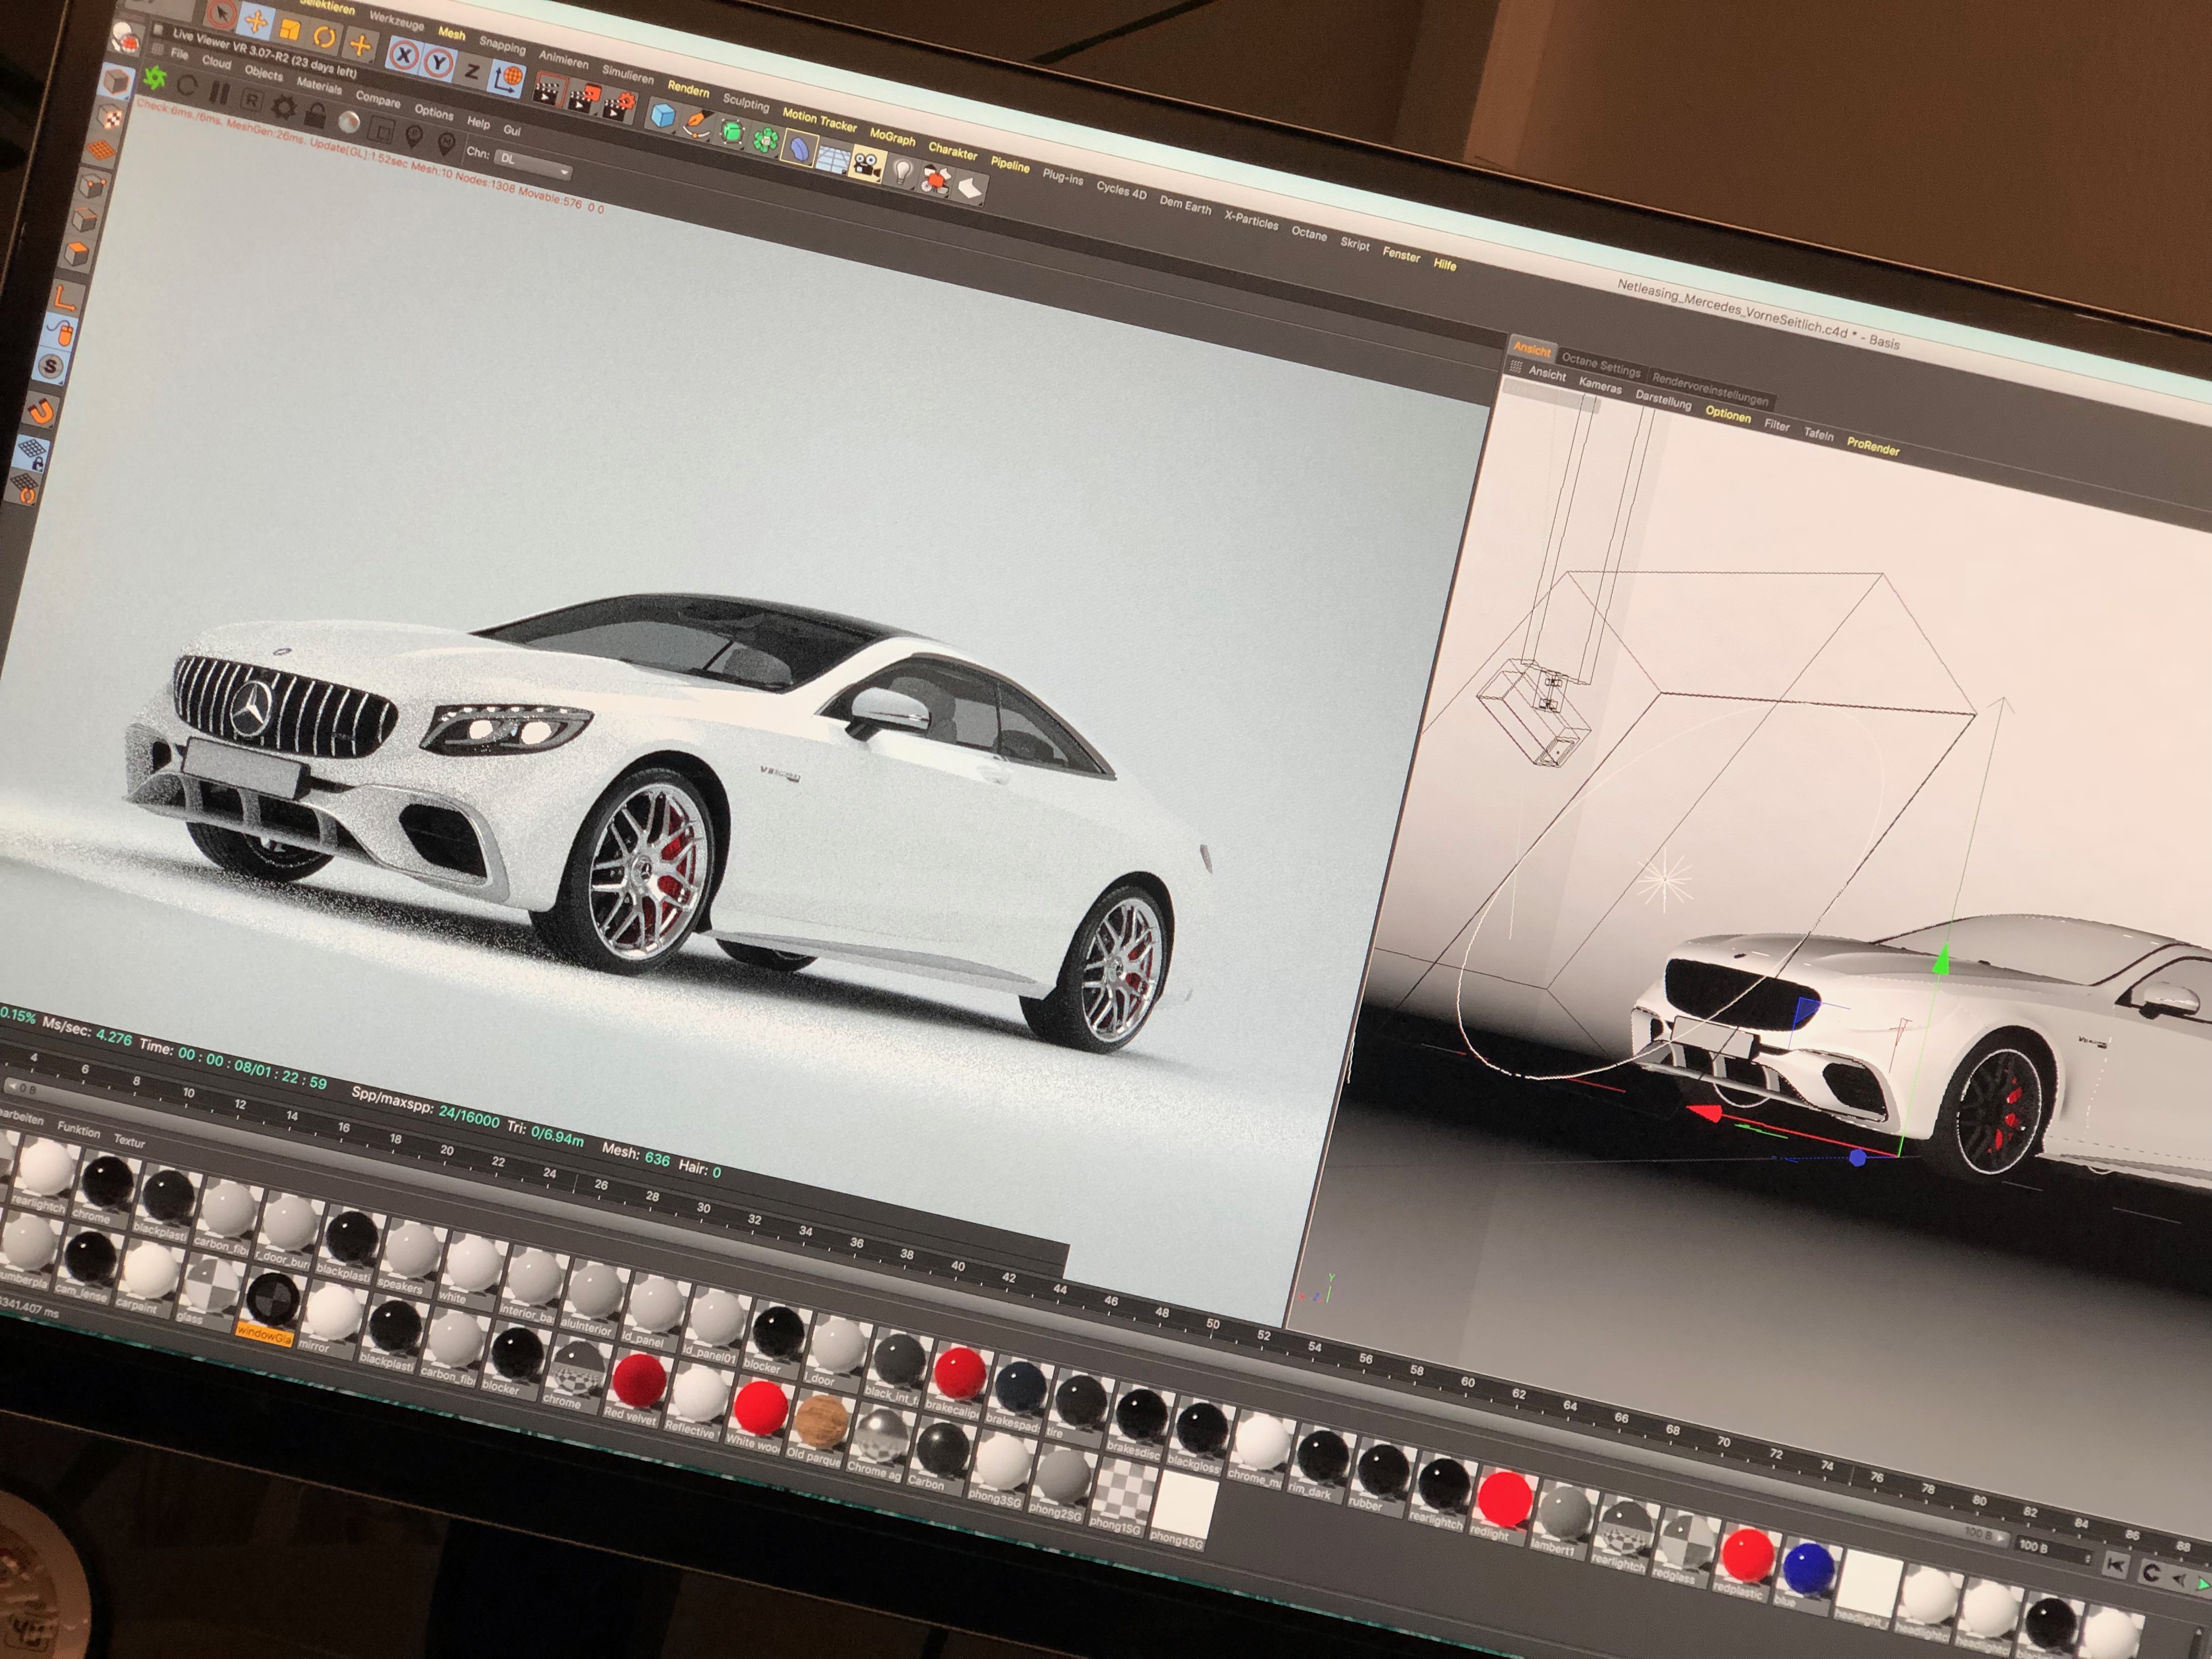Open viewport Filter menu
Viewport: 2212px width, 1659px height.
[x=1776, y=425]
